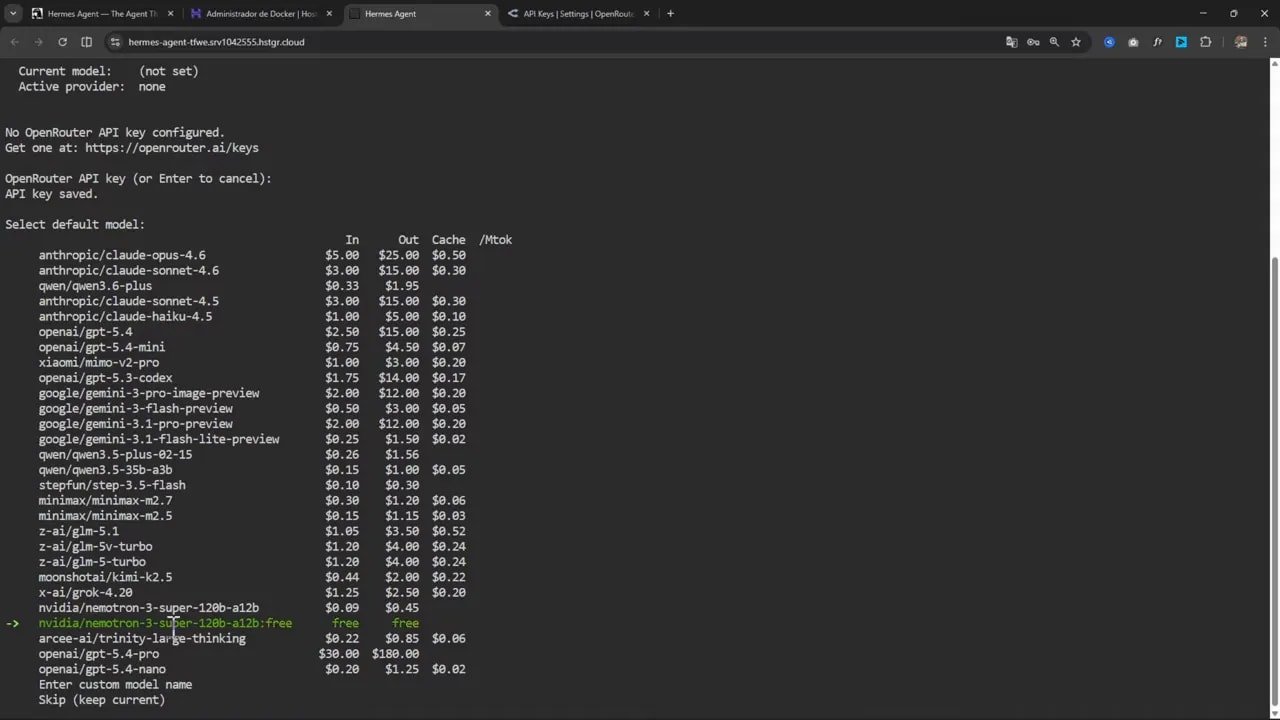Select openai/gpt-5.4-pro model row
The width and height of the screenshot is (1280, 720).
click(228, 654)
